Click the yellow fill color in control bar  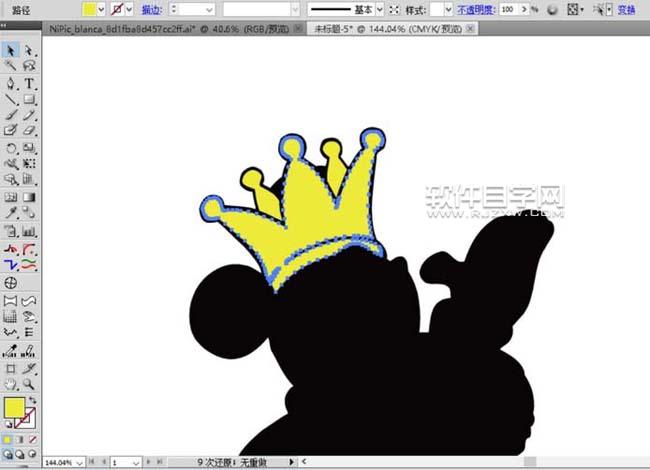click(x=89, y=9)
